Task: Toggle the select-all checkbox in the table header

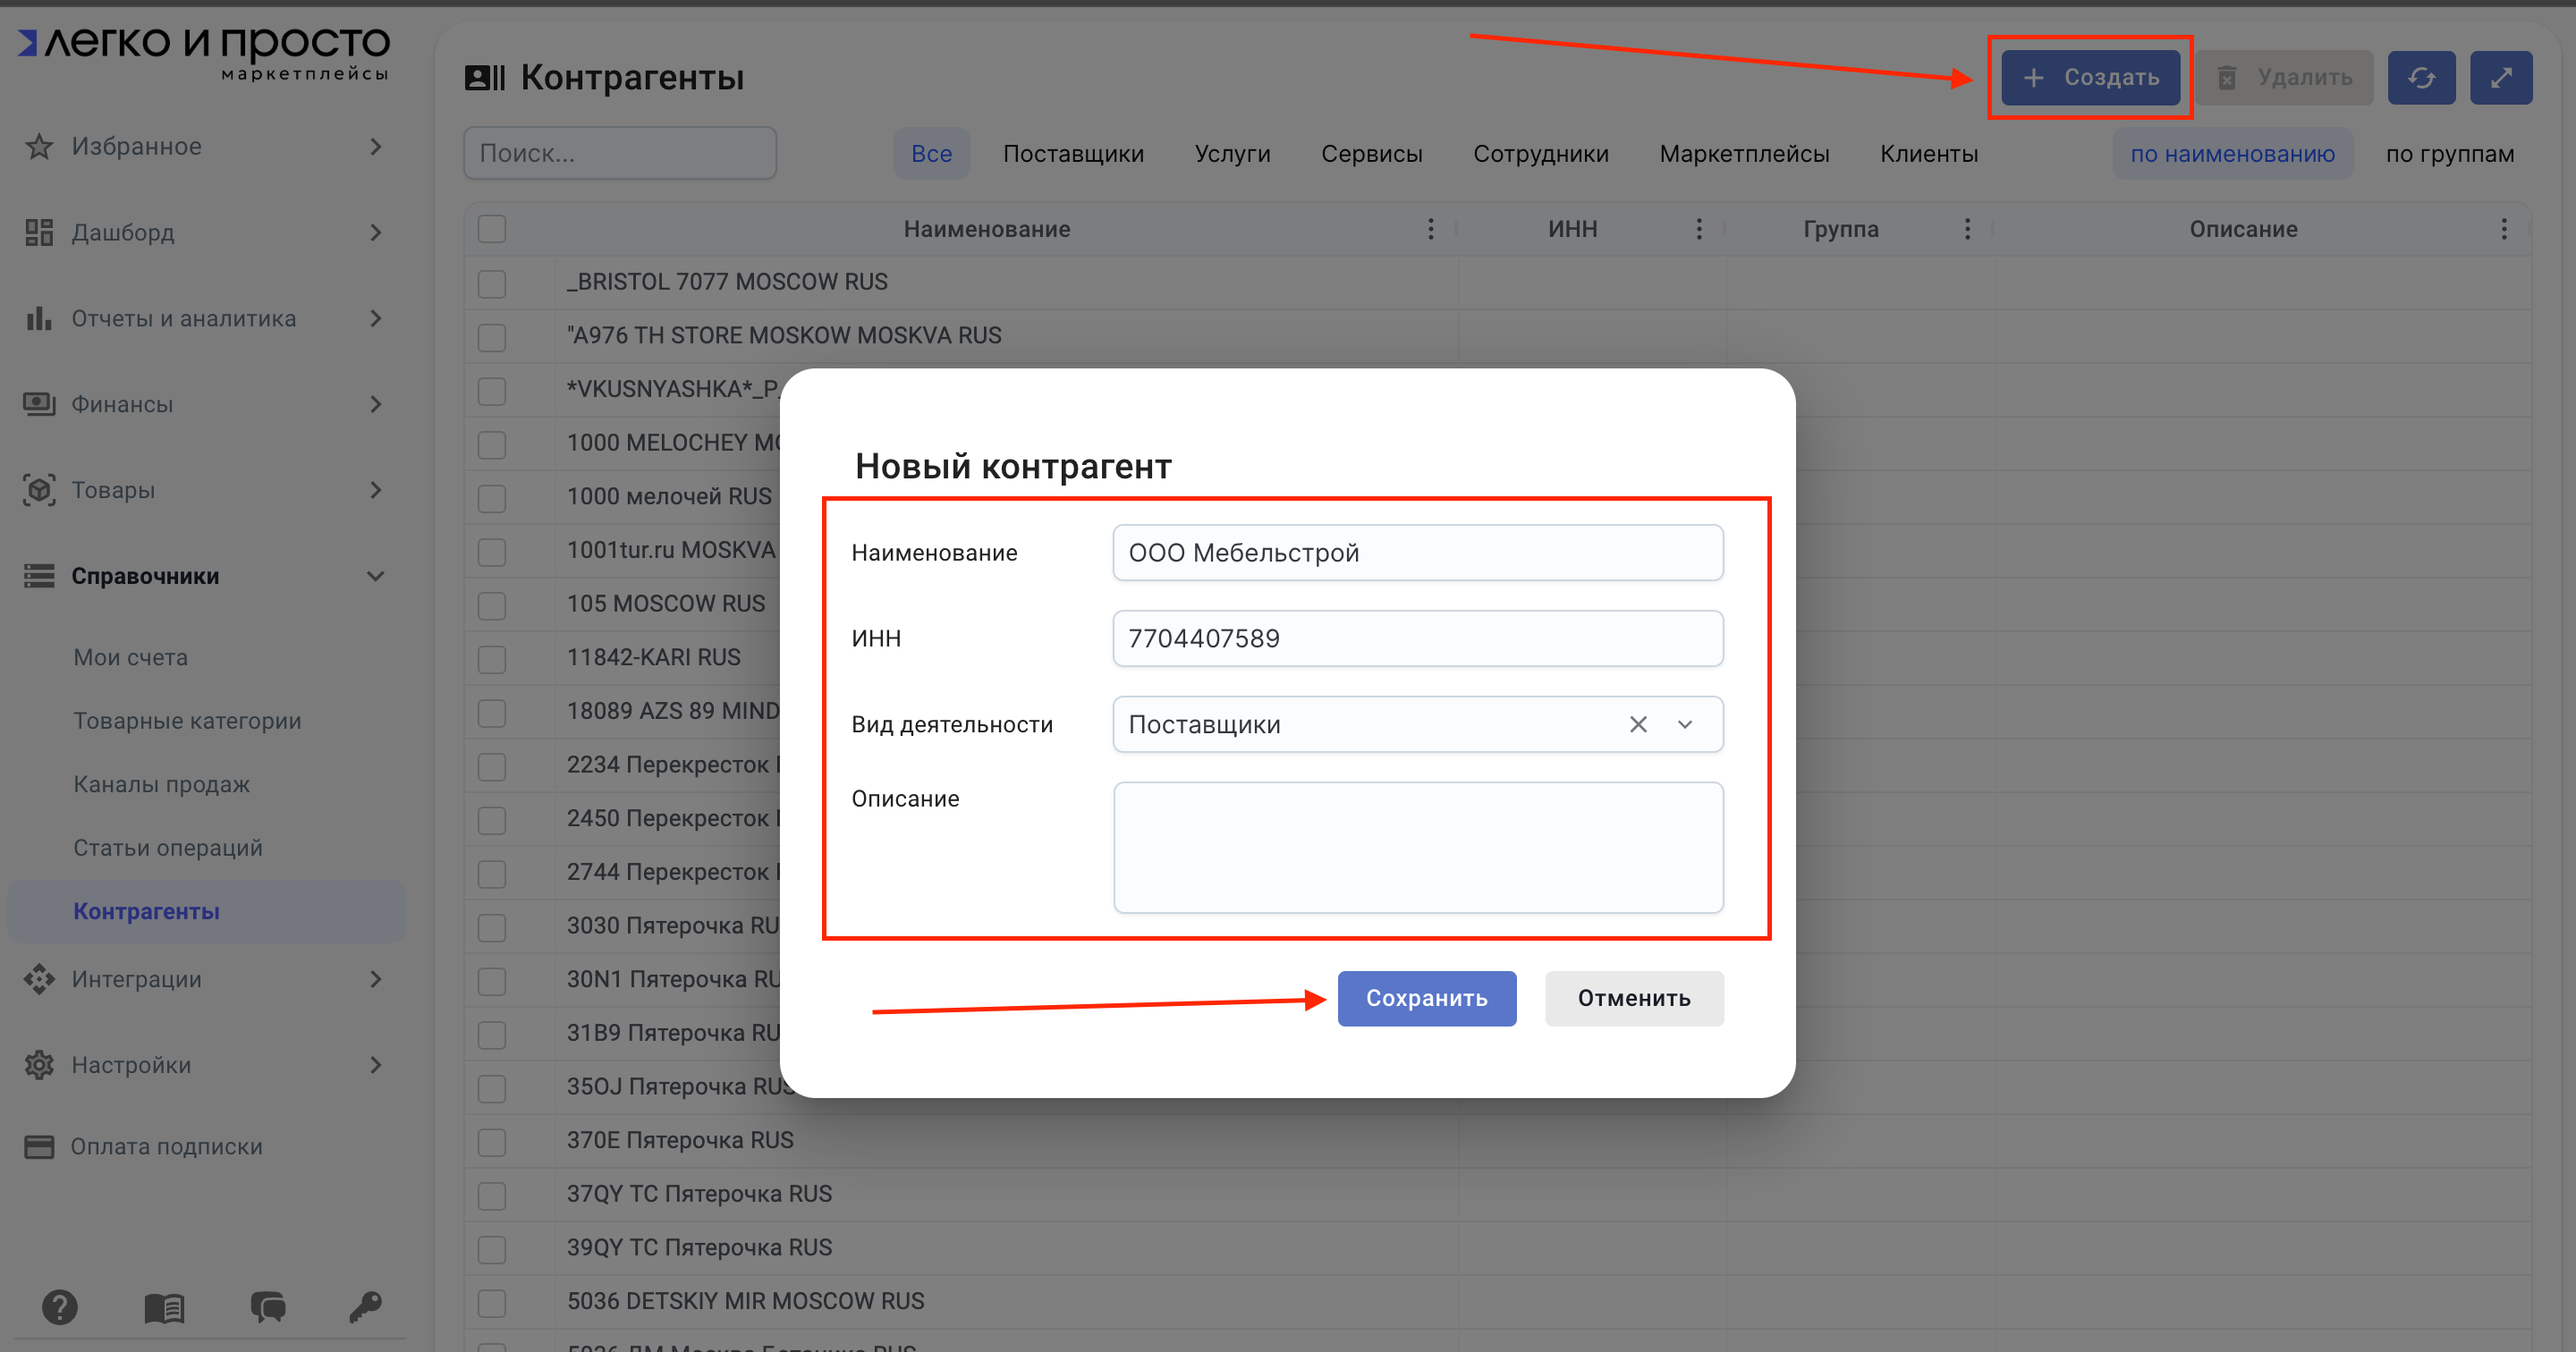Action: 491,229
